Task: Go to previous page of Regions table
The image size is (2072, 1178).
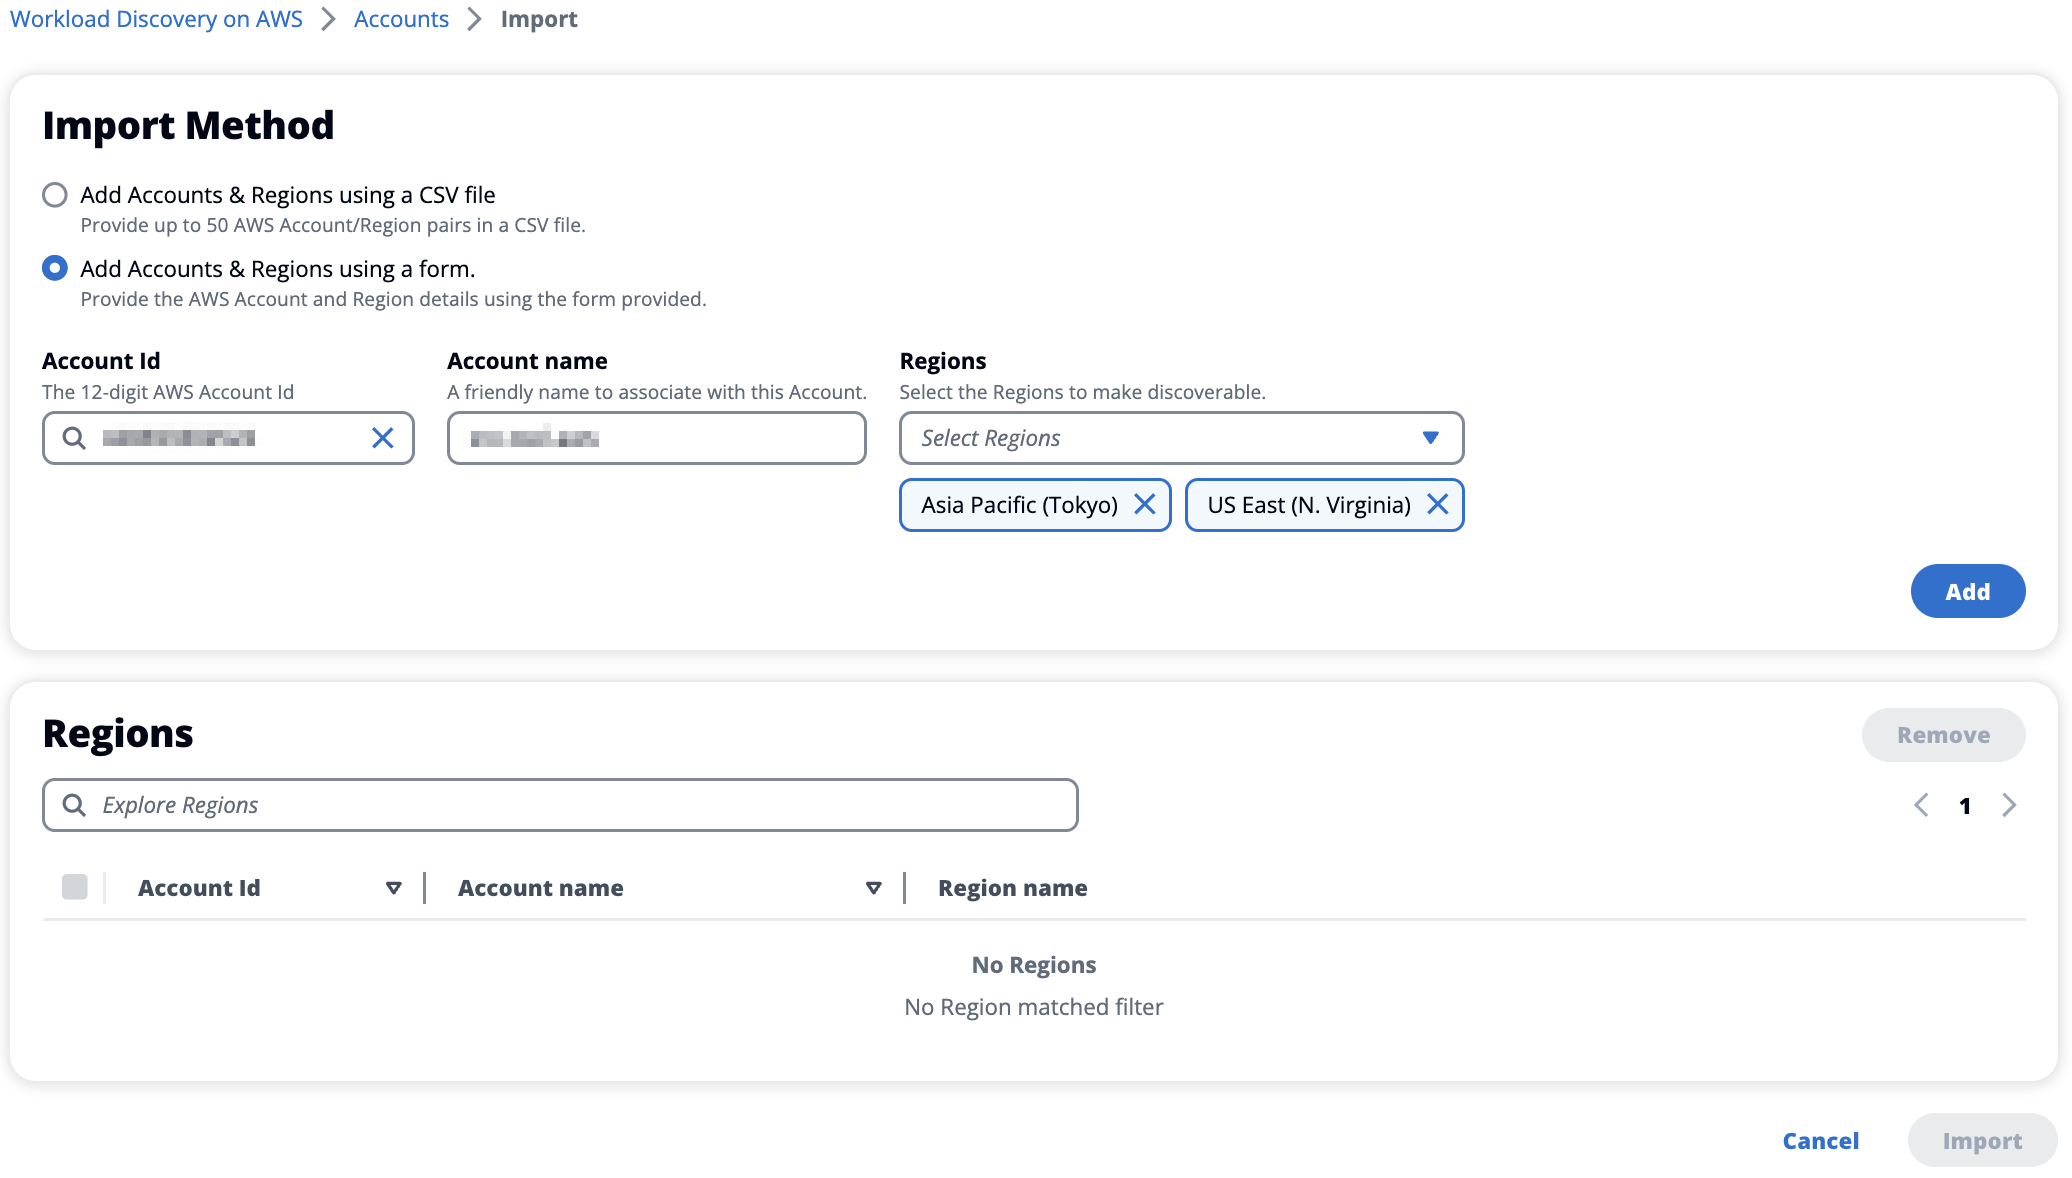Action: coord(1920,805)
